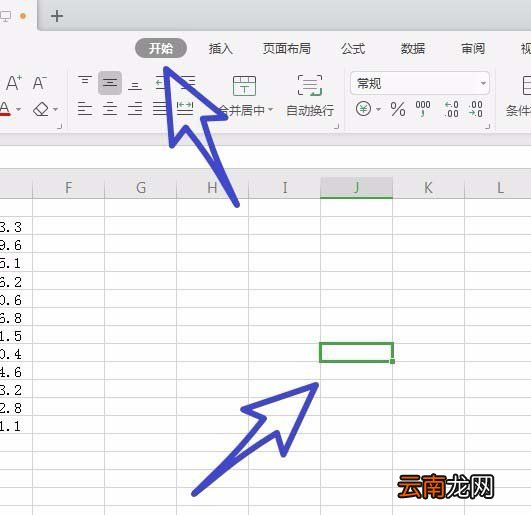Toggle middle vertical alignment
This screenshot has width=531, height=515.
(x=110, y=83)
